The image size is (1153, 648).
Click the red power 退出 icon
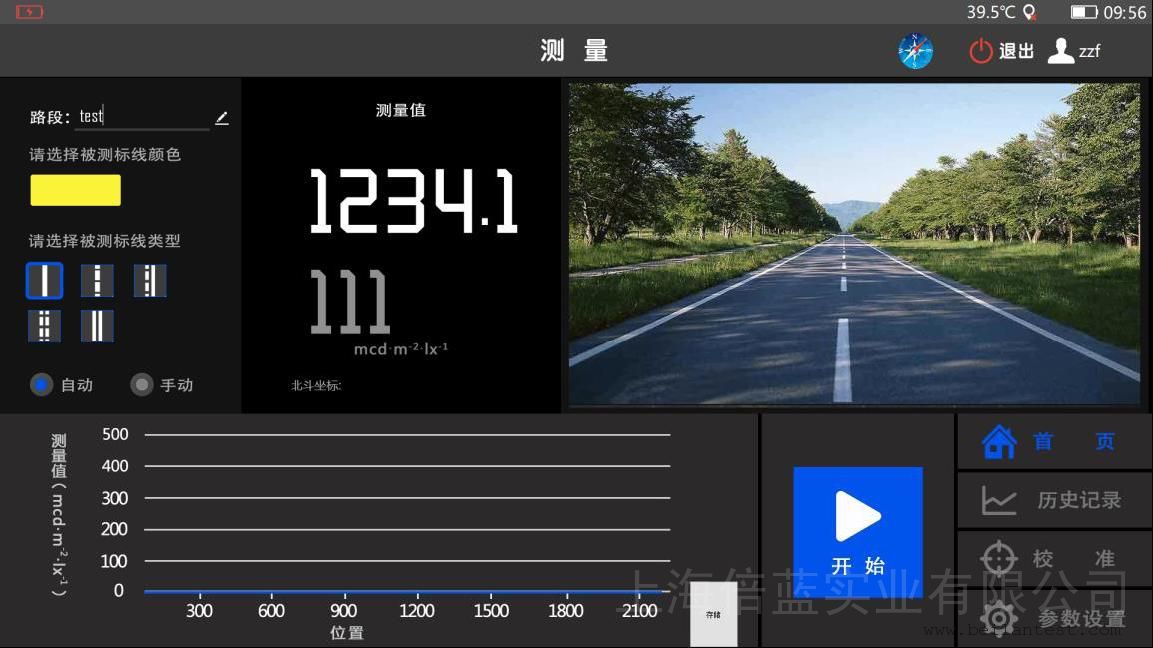pos(981,51)
